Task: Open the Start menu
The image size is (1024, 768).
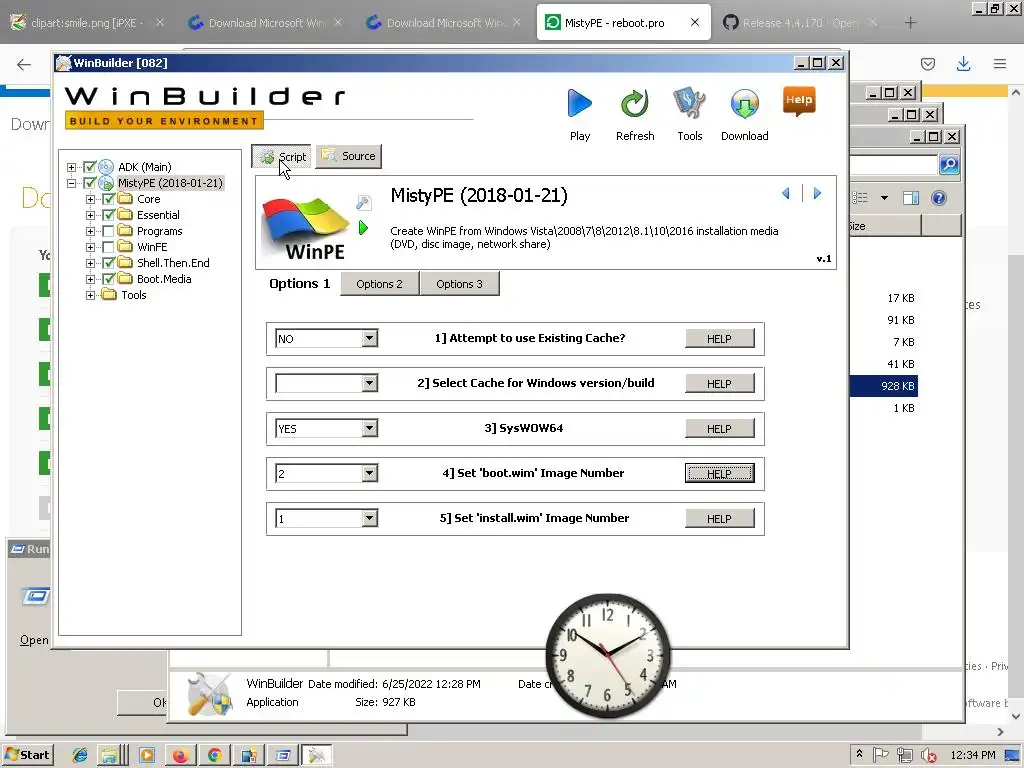Action: pyautogui.click(x=27, y=755)
